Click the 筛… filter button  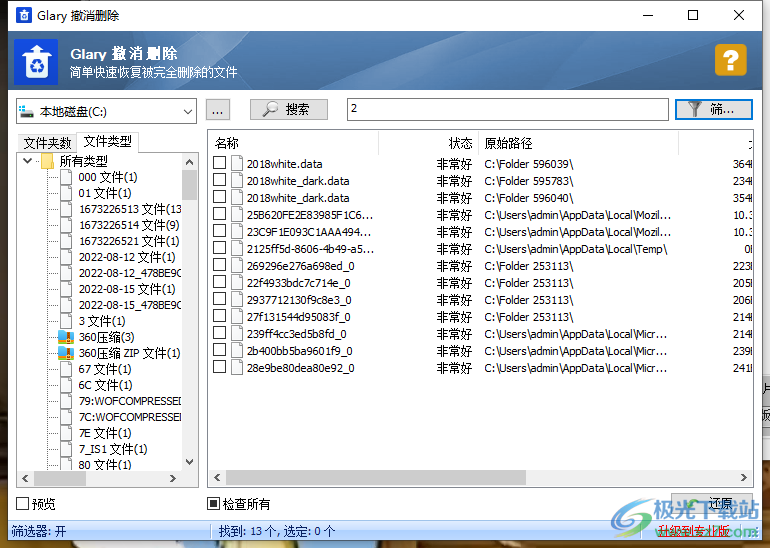pyautogui.click(x=714, y=109)
